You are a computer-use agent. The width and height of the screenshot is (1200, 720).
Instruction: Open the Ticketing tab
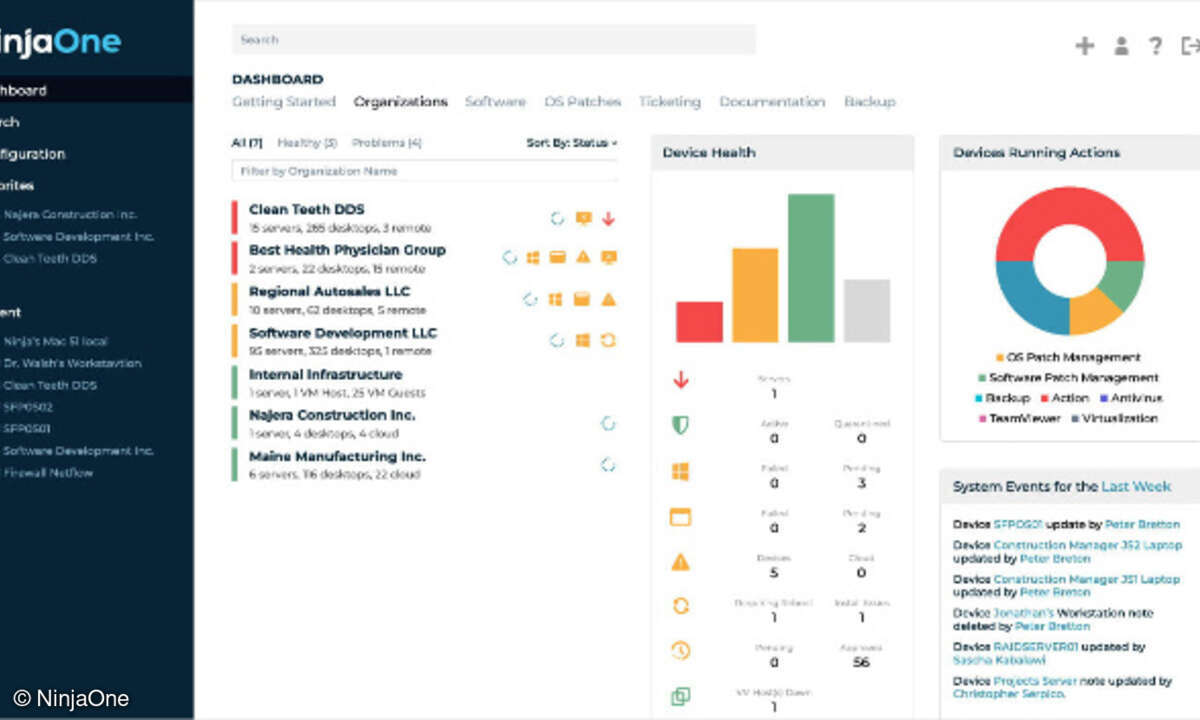tap(670, 102)
